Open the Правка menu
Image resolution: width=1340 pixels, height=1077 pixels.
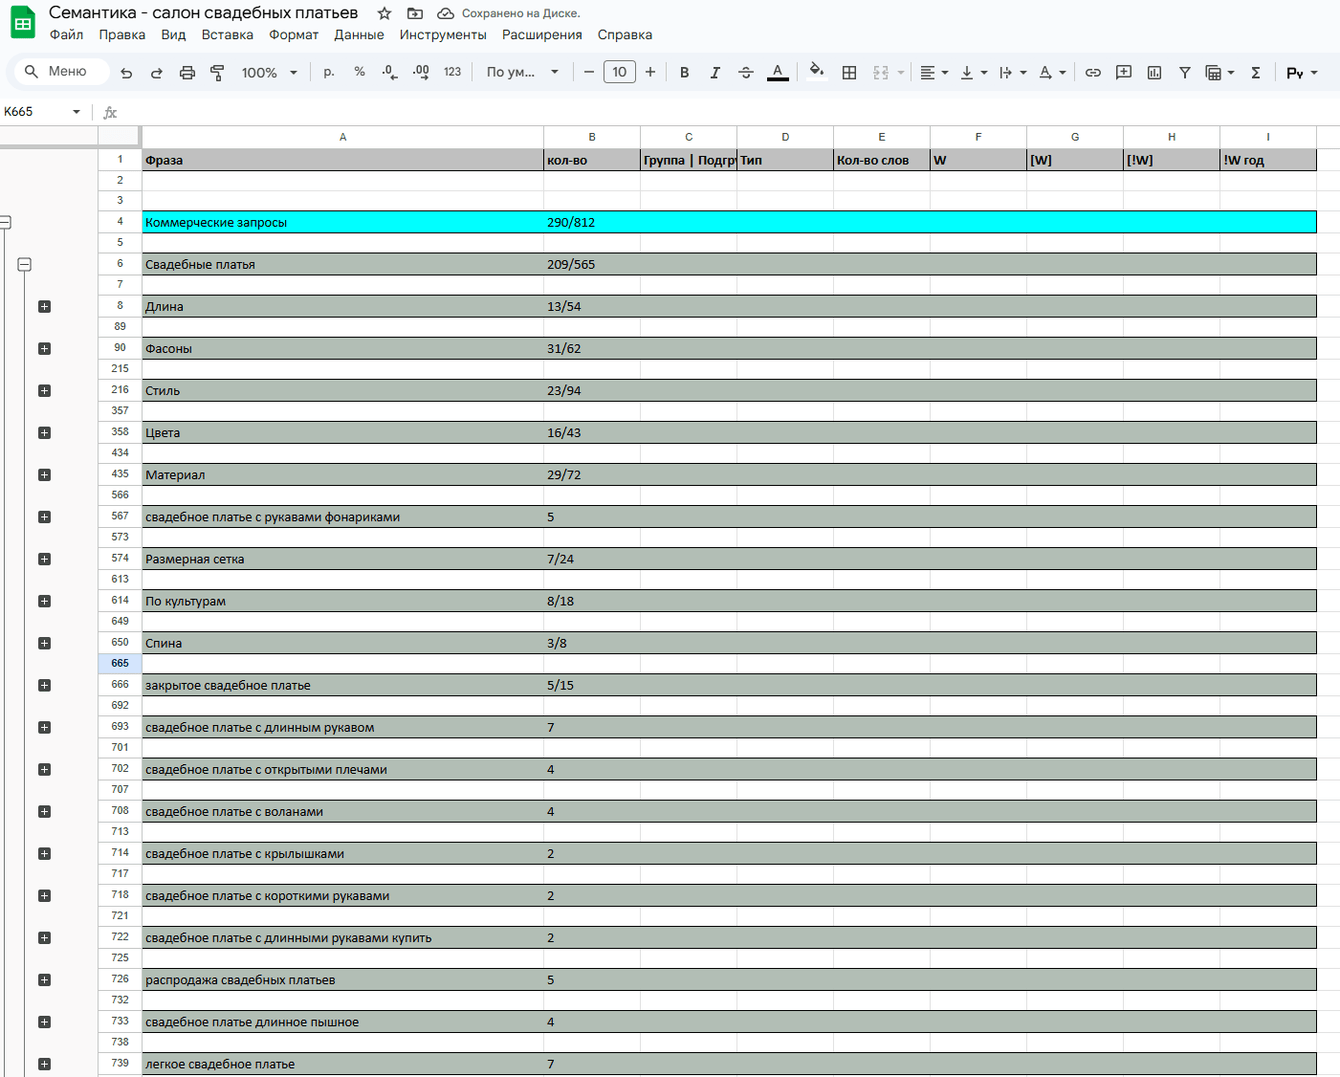click(122, 35)
